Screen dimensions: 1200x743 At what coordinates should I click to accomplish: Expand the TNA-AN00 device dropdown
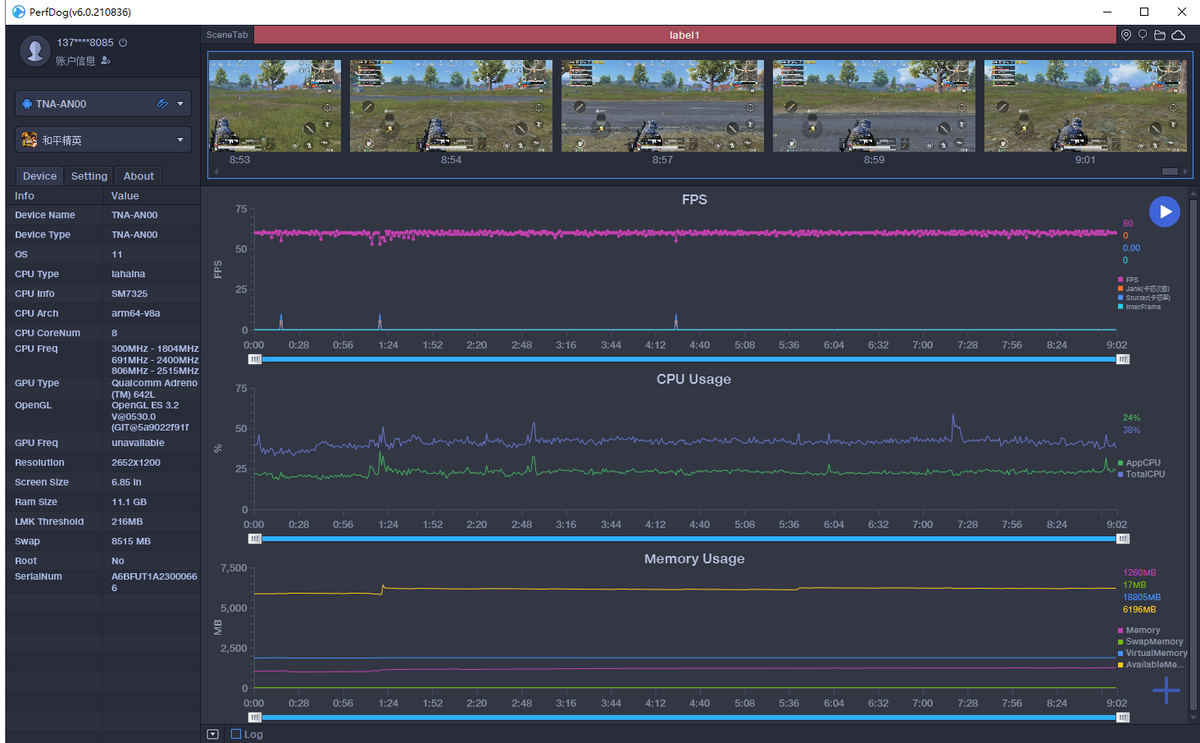point(181,104)
